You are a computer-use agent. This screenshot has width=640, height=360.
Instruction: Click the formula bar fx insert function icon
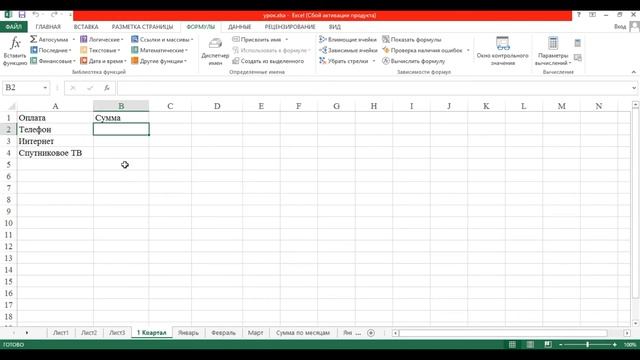coord(107,88)
